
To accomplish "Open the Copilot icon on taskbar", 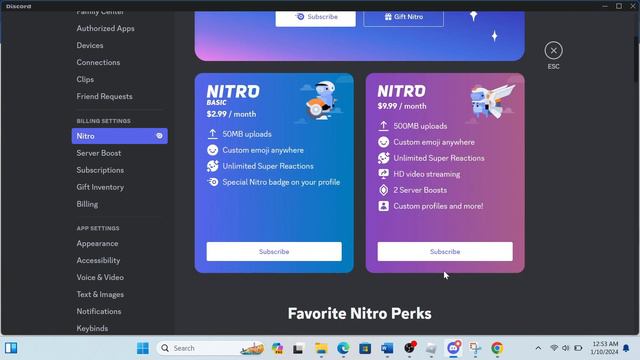I will tap(278, 348).
